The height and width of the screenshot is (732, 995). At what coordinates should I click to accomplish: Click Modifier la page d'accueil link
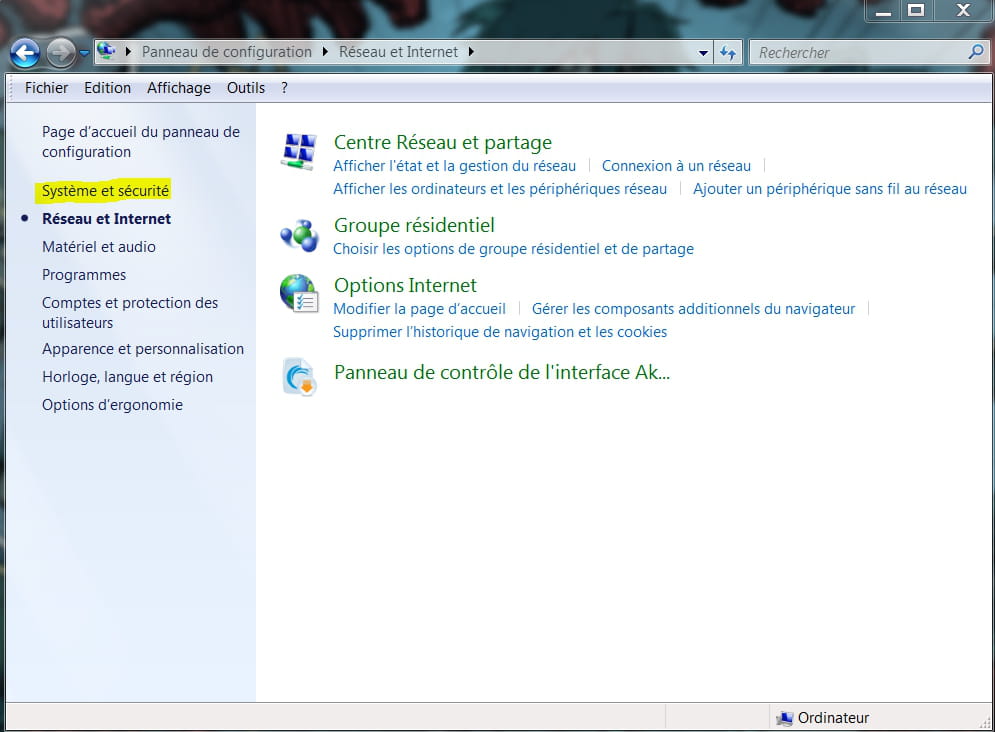(x=419, y=309)
